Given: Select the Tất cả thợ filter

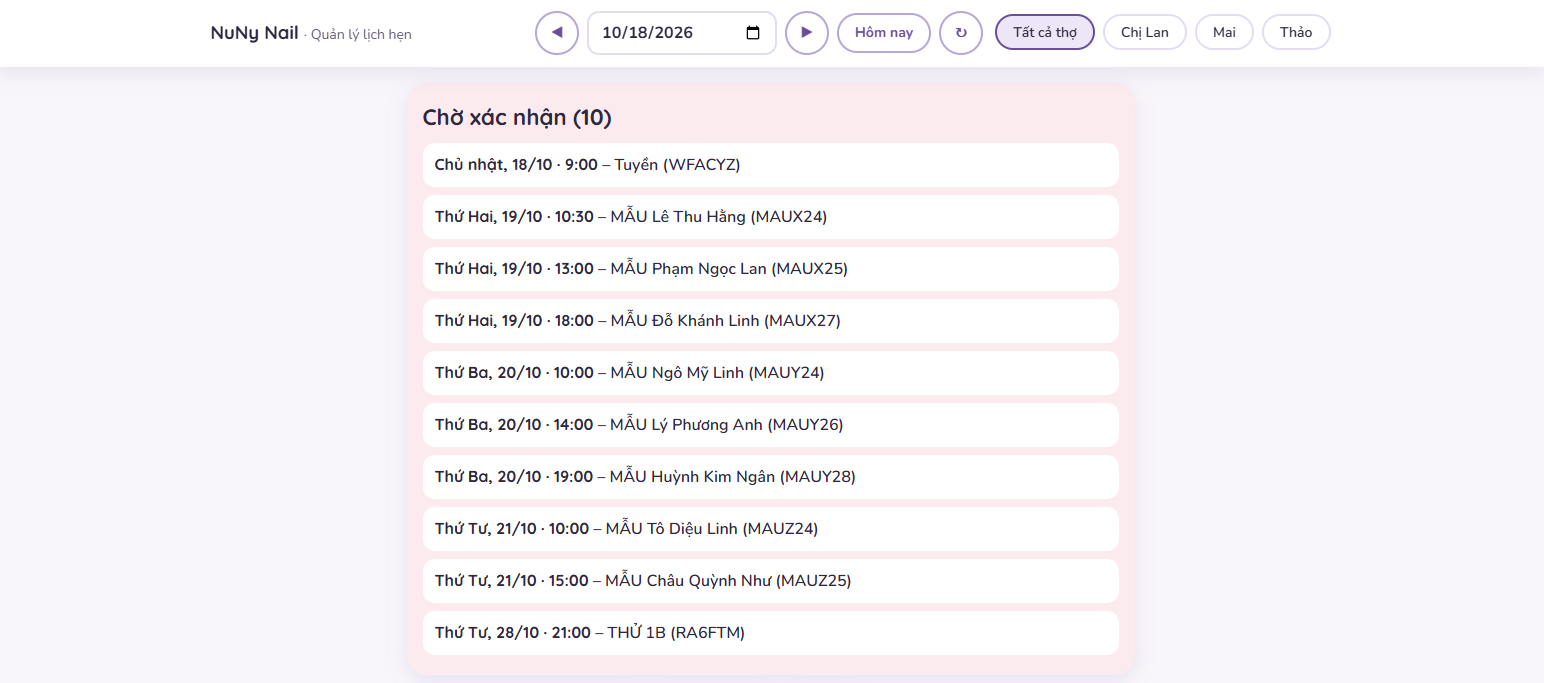Looking at the screenshot, I should coord(1045,32).
